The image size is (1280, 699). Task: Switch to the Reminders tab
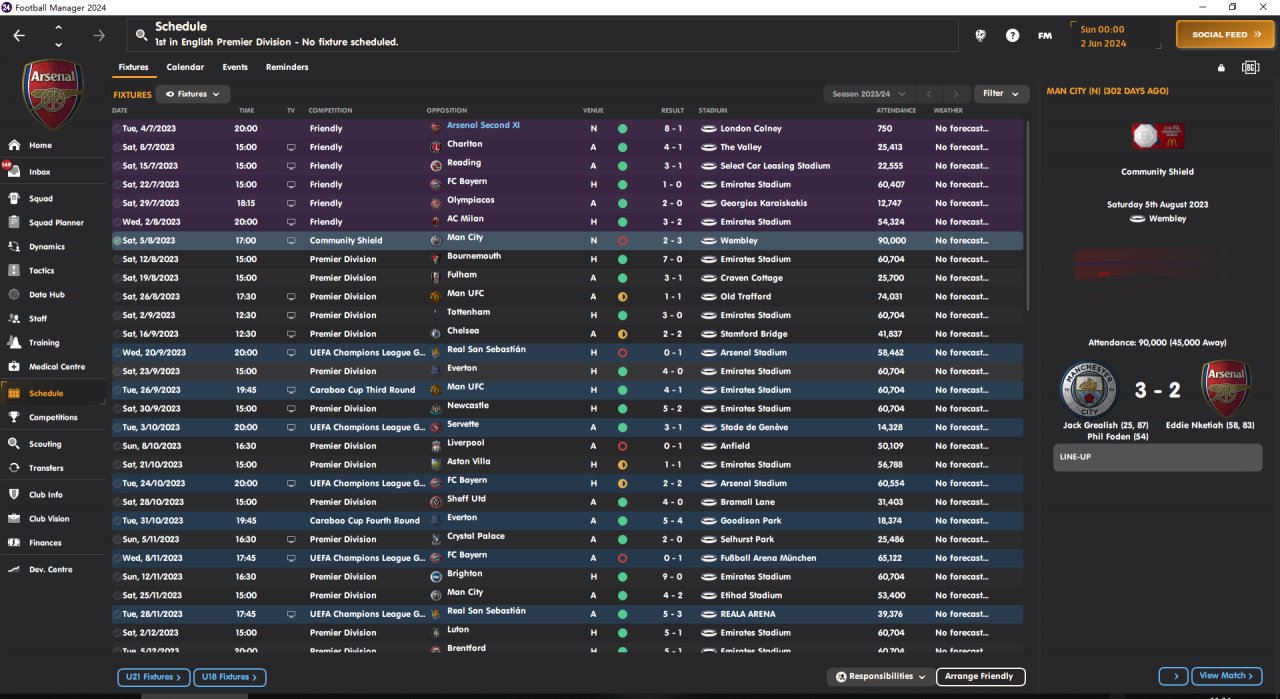287,67
